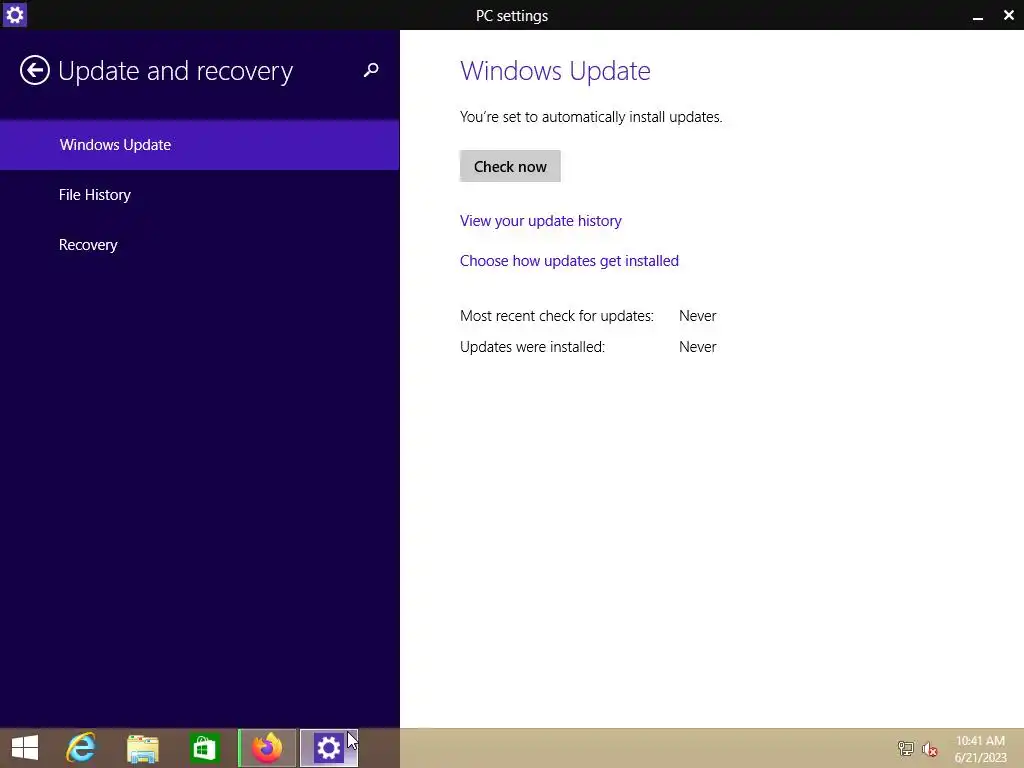This screenshot has height=768, width=1024.
Task: Click "You're set to automatically install updates."
Action: (591, 117)
